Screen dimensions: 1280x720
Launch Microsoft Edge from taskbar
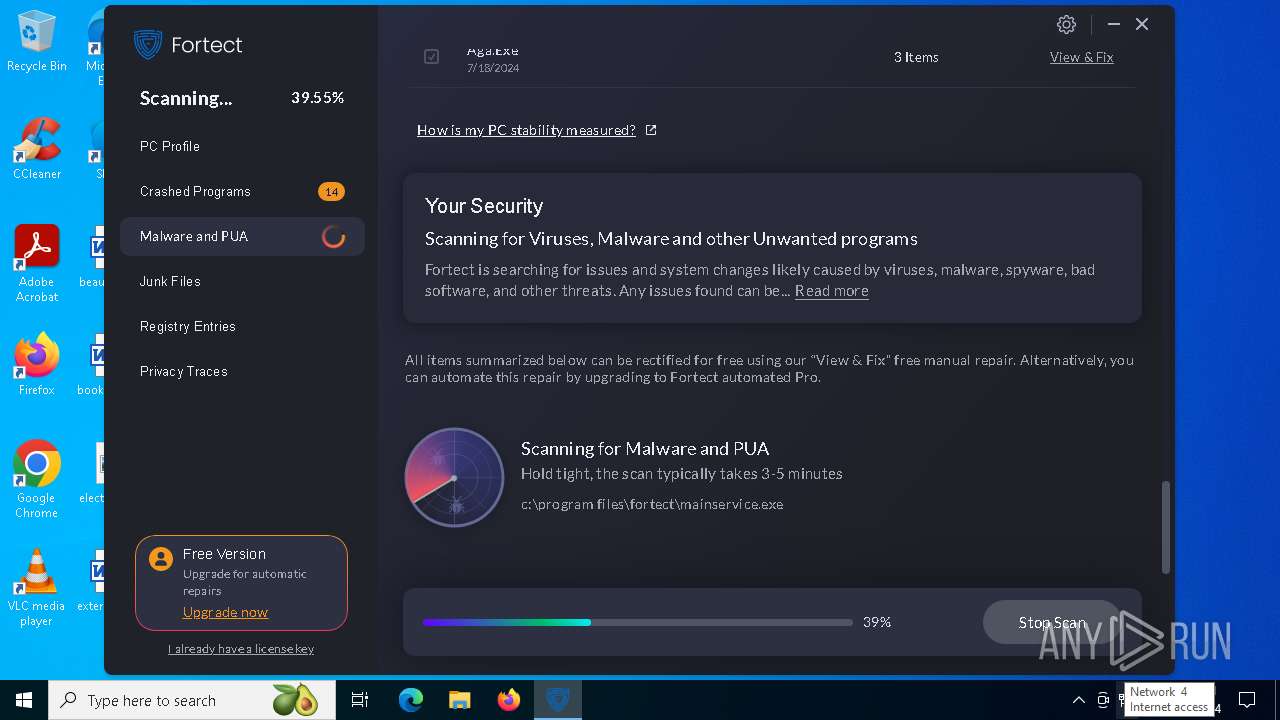point(411,700)
